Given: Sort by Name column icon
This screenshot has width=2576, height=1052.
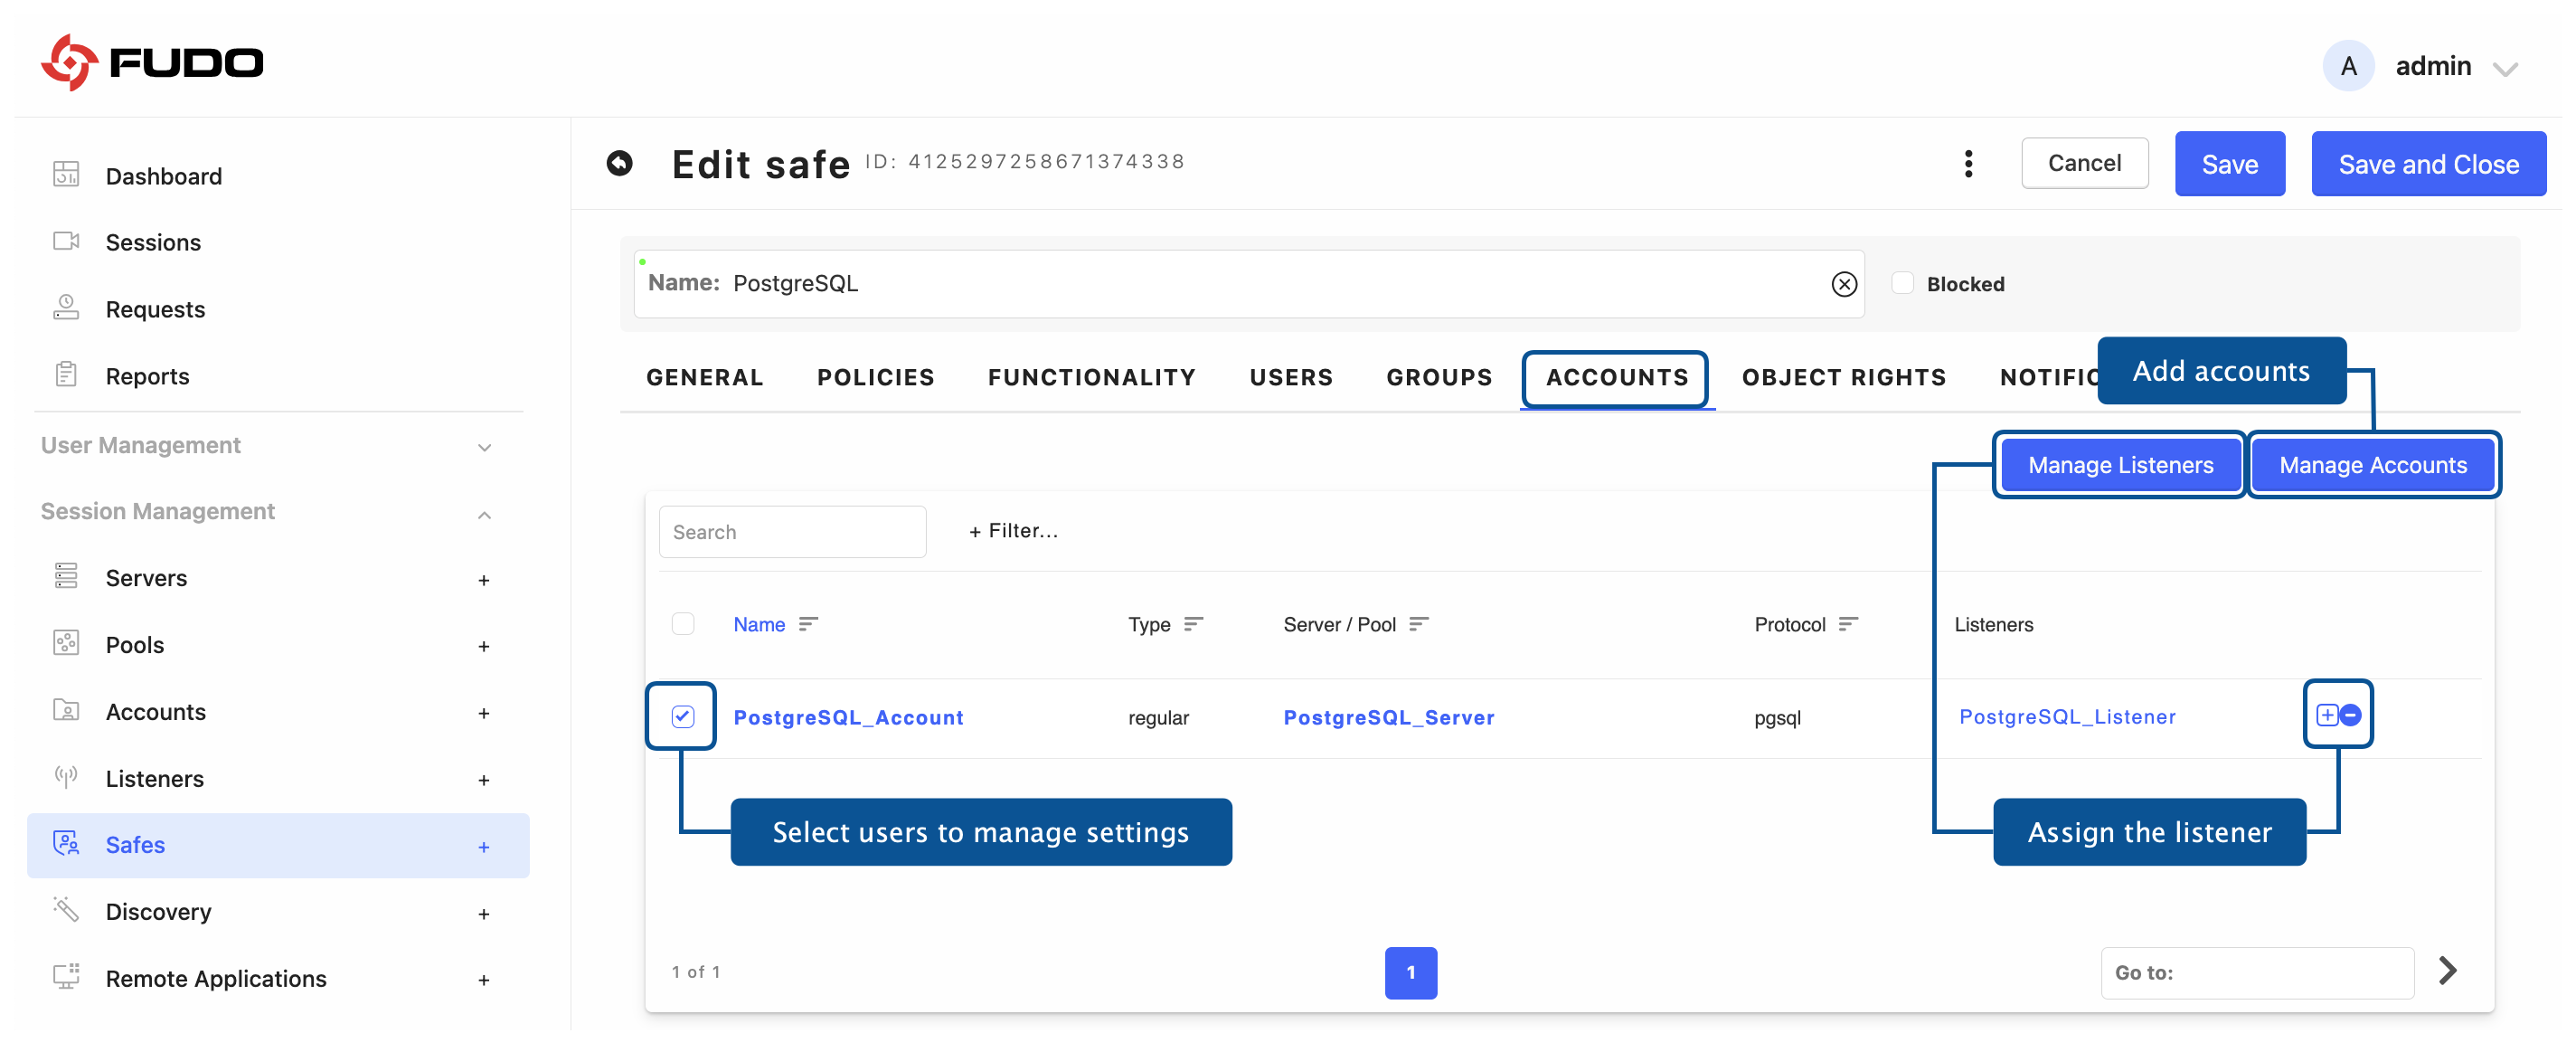Looking at the screenshot, I should [808, 624].
